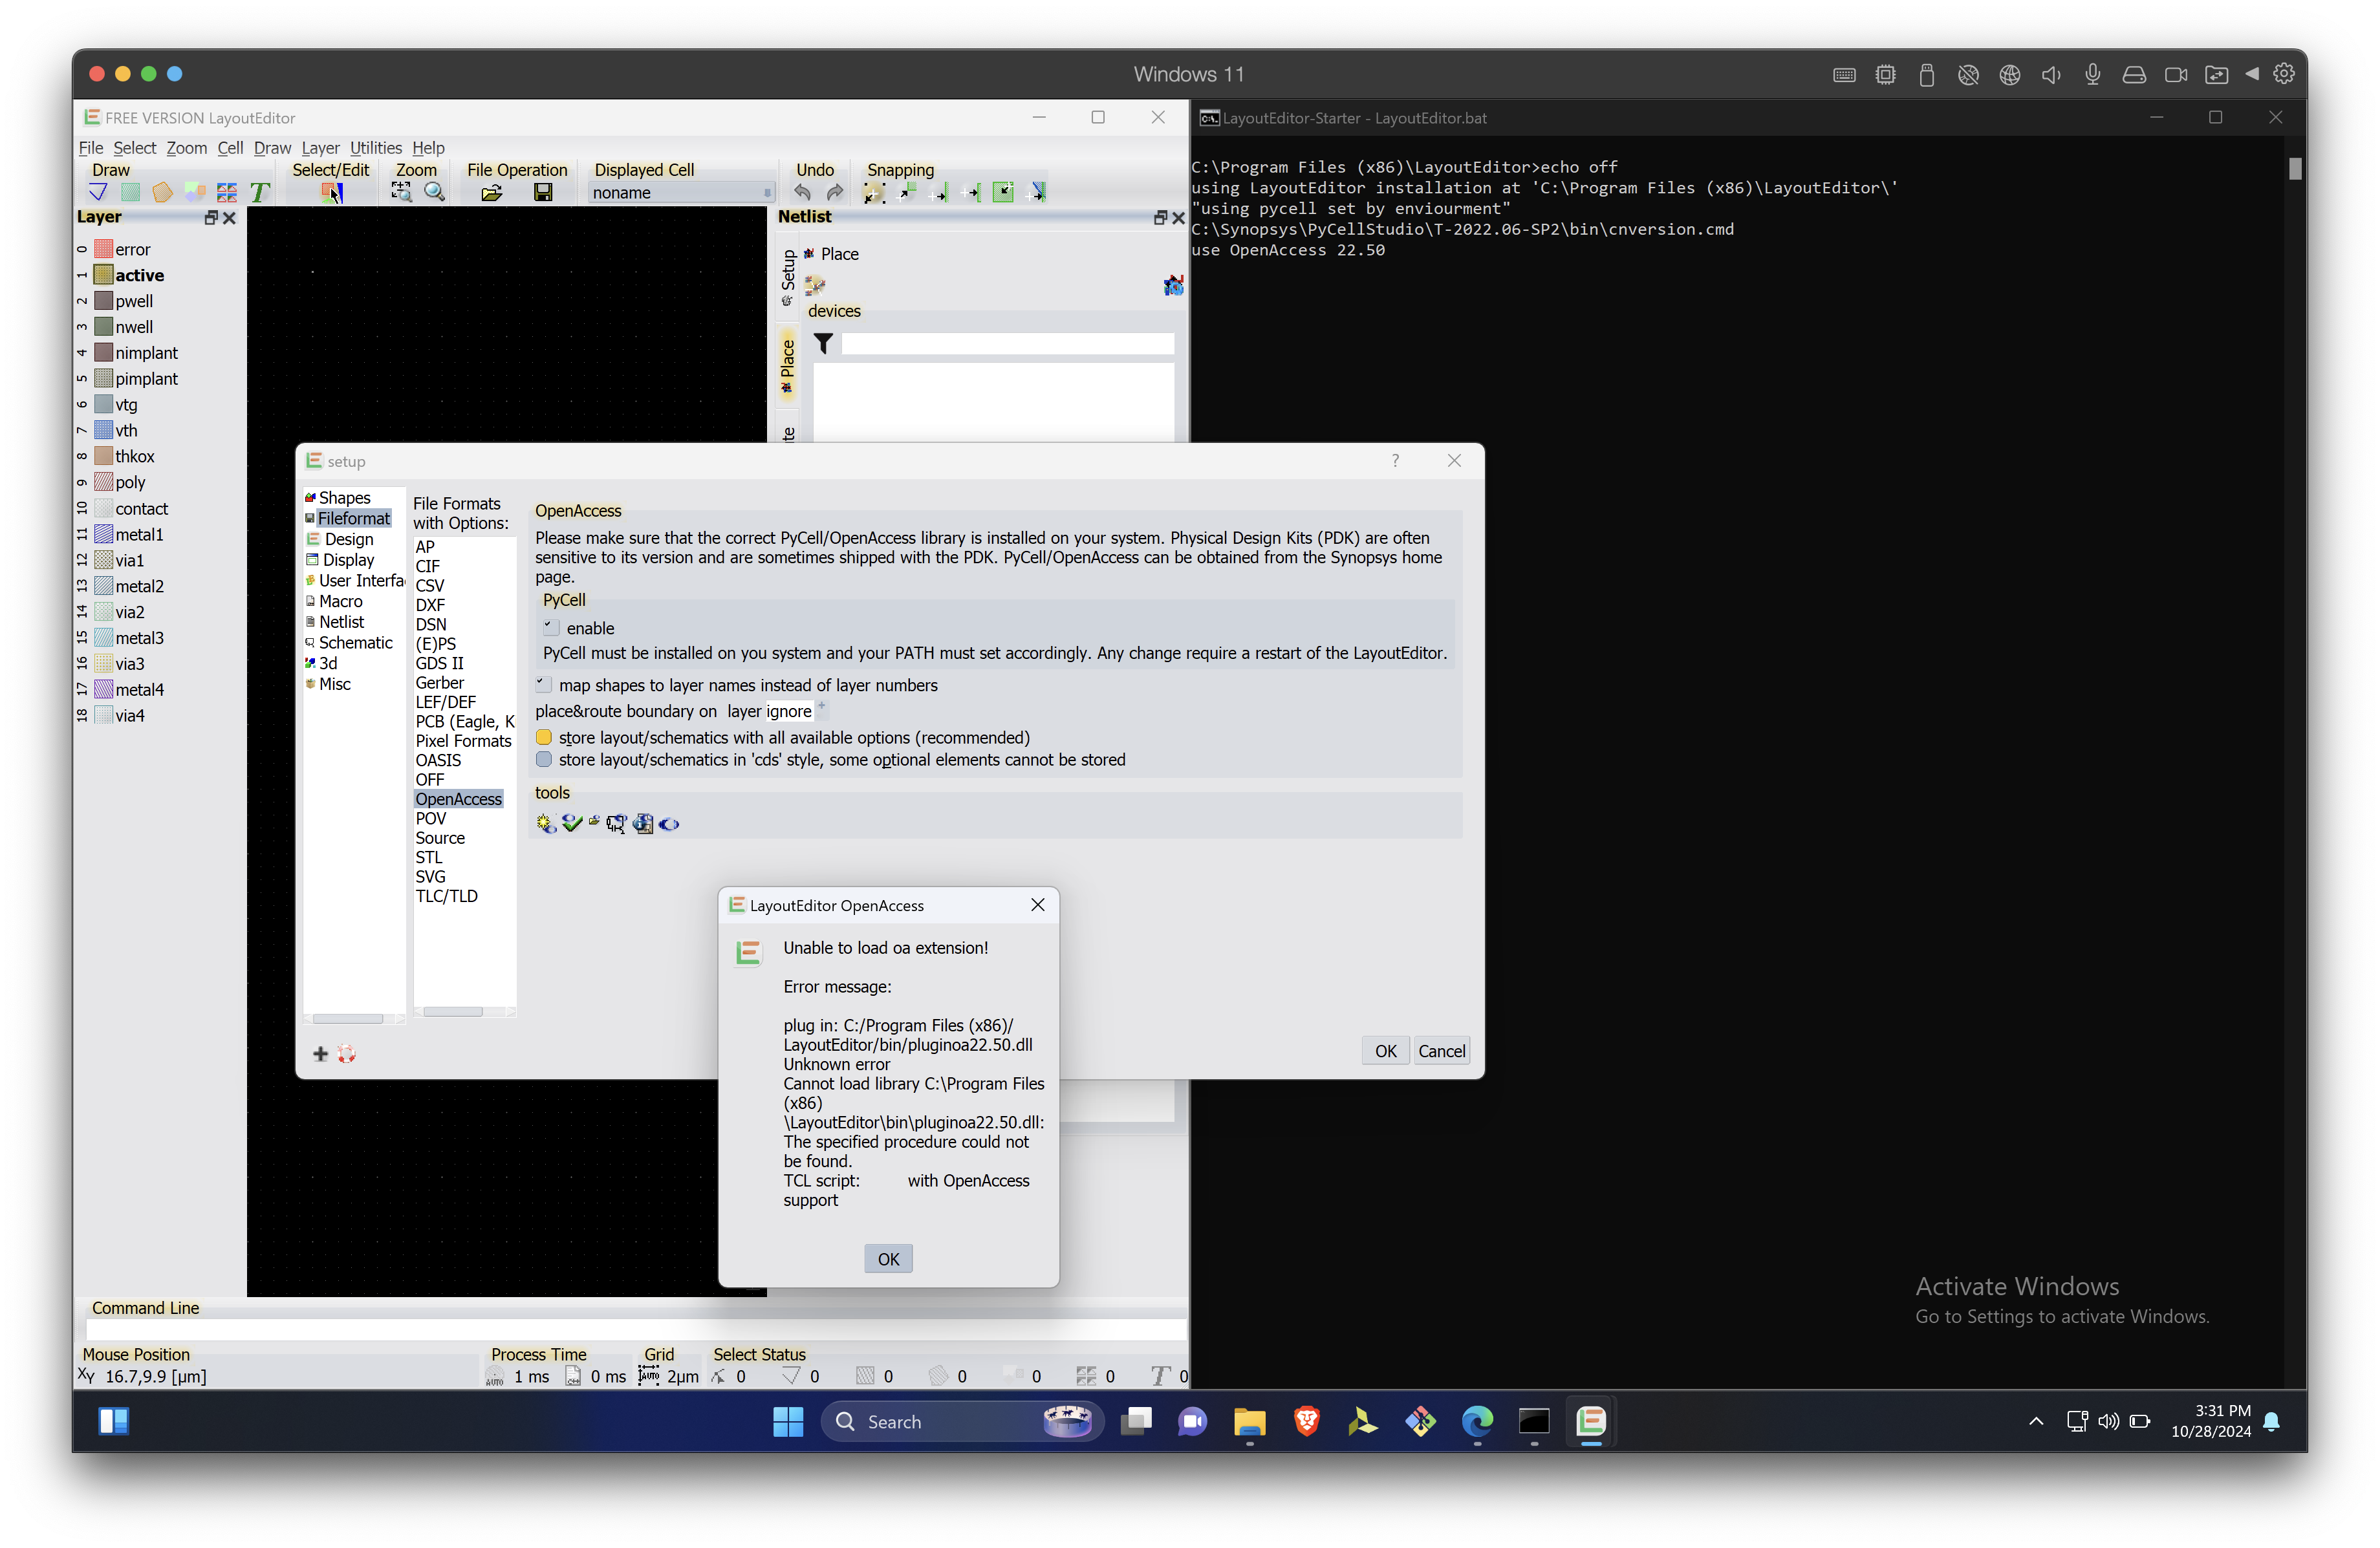Click the last Snapping toolbar icon

[x=1037, y=192]
